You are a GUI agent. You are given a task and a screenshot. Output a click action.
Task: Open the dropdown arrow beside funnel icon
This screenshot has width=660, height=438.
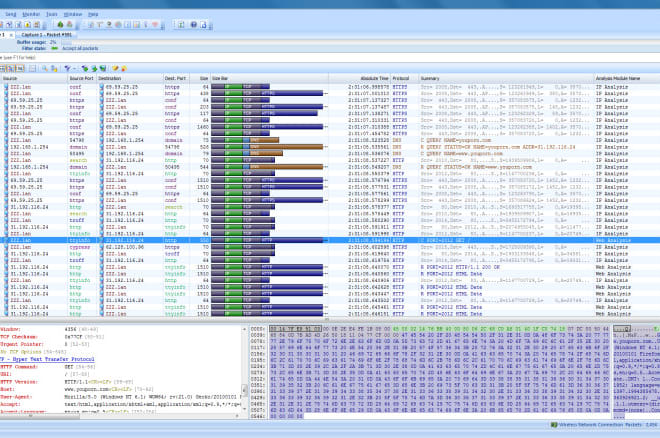click(x=75, y=69)
